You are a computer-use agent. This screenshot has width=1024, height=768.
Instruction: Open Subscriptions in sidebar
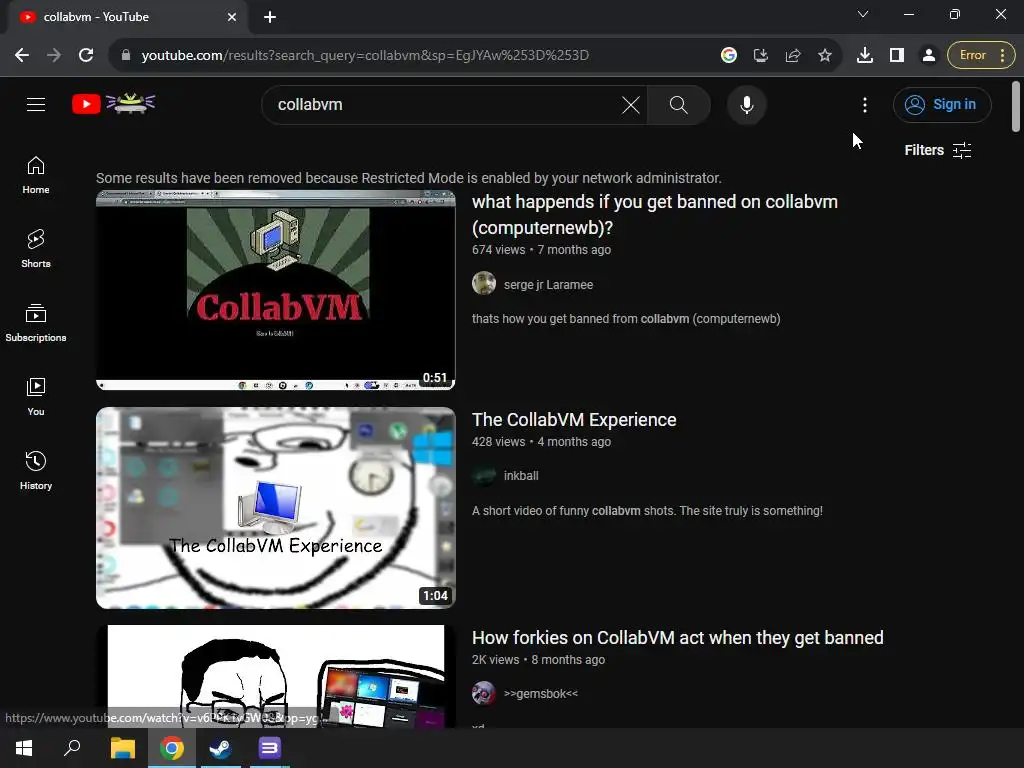coord(36,323)
